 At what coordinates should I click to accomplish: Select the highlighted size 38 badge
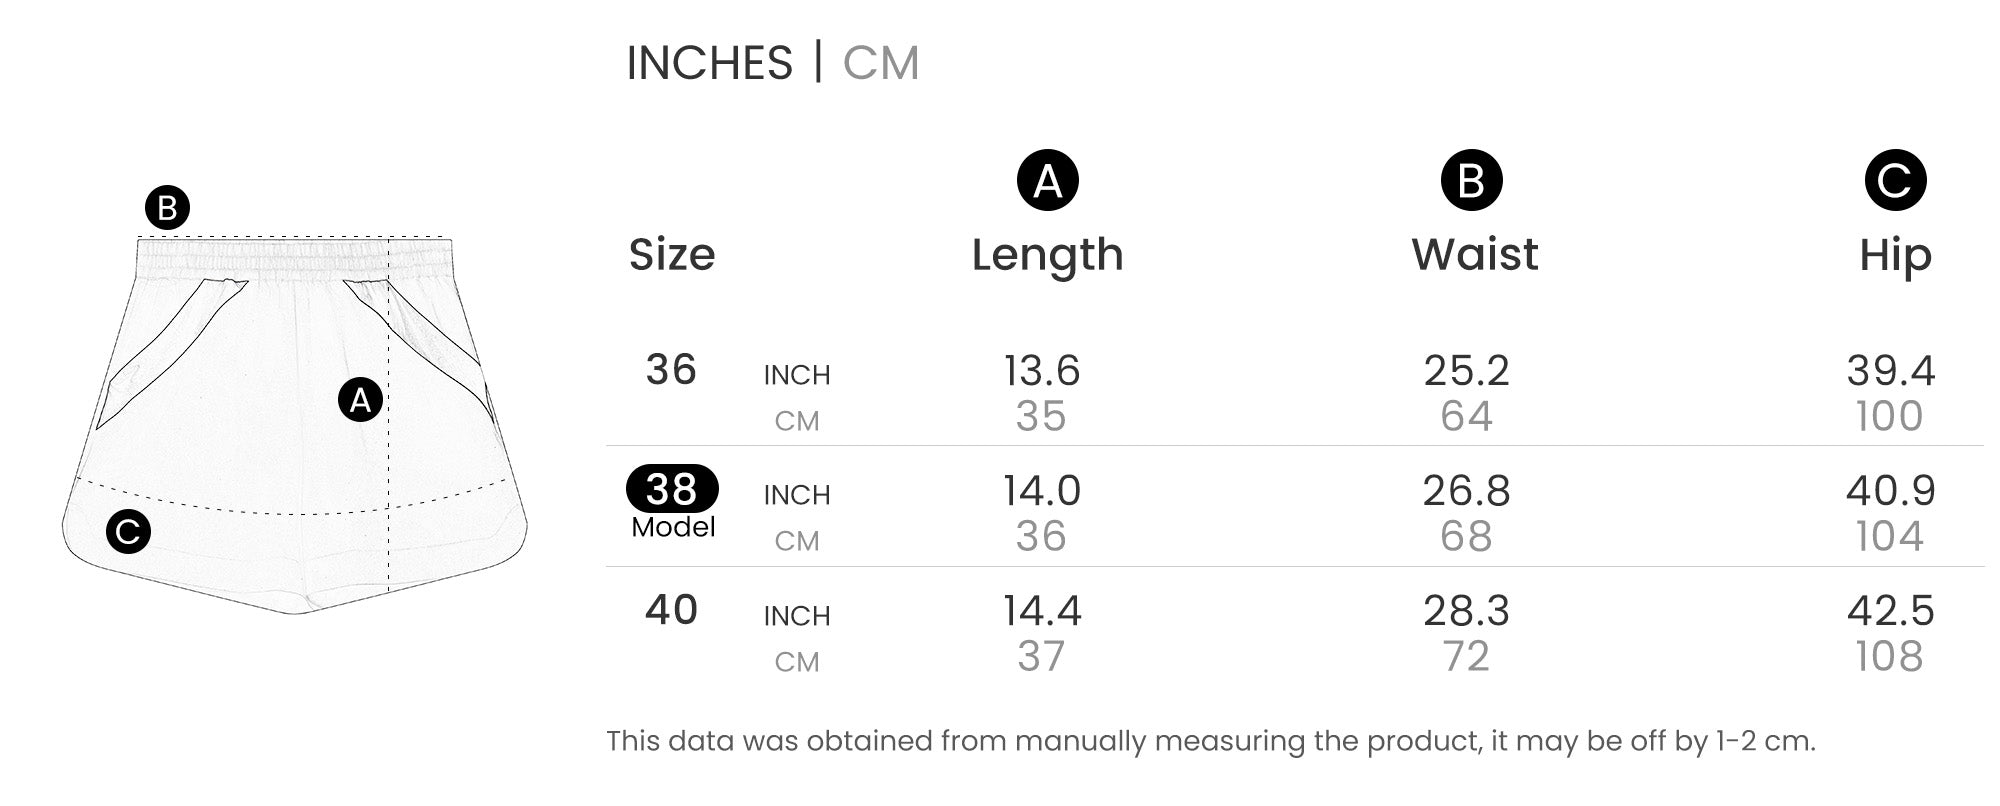point(672,489)
